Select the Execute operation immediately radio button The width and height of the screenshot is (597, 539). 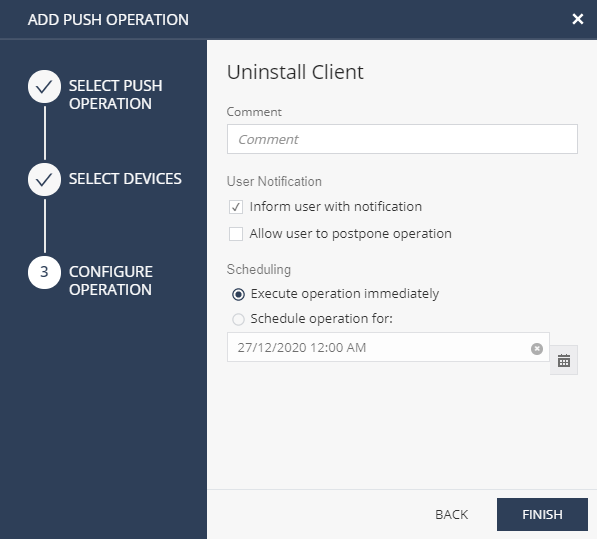pyautogui.click(x=238, y=294)
